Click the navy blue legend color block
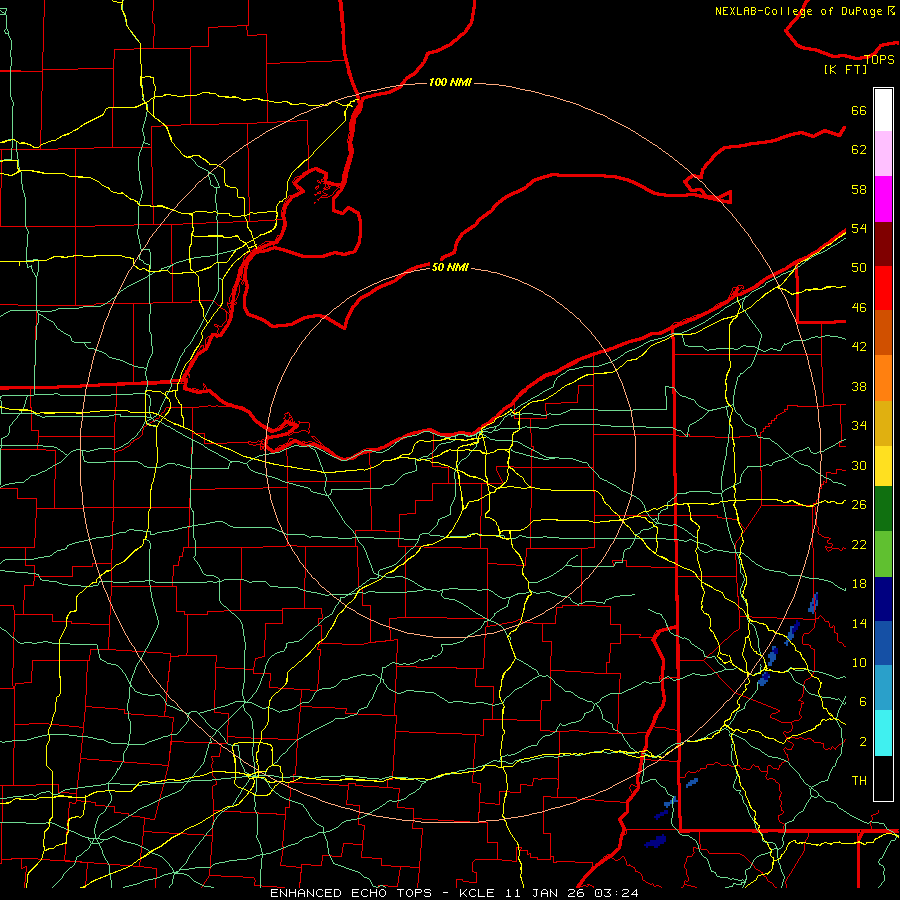900x900 pixels. coord(883,599)
